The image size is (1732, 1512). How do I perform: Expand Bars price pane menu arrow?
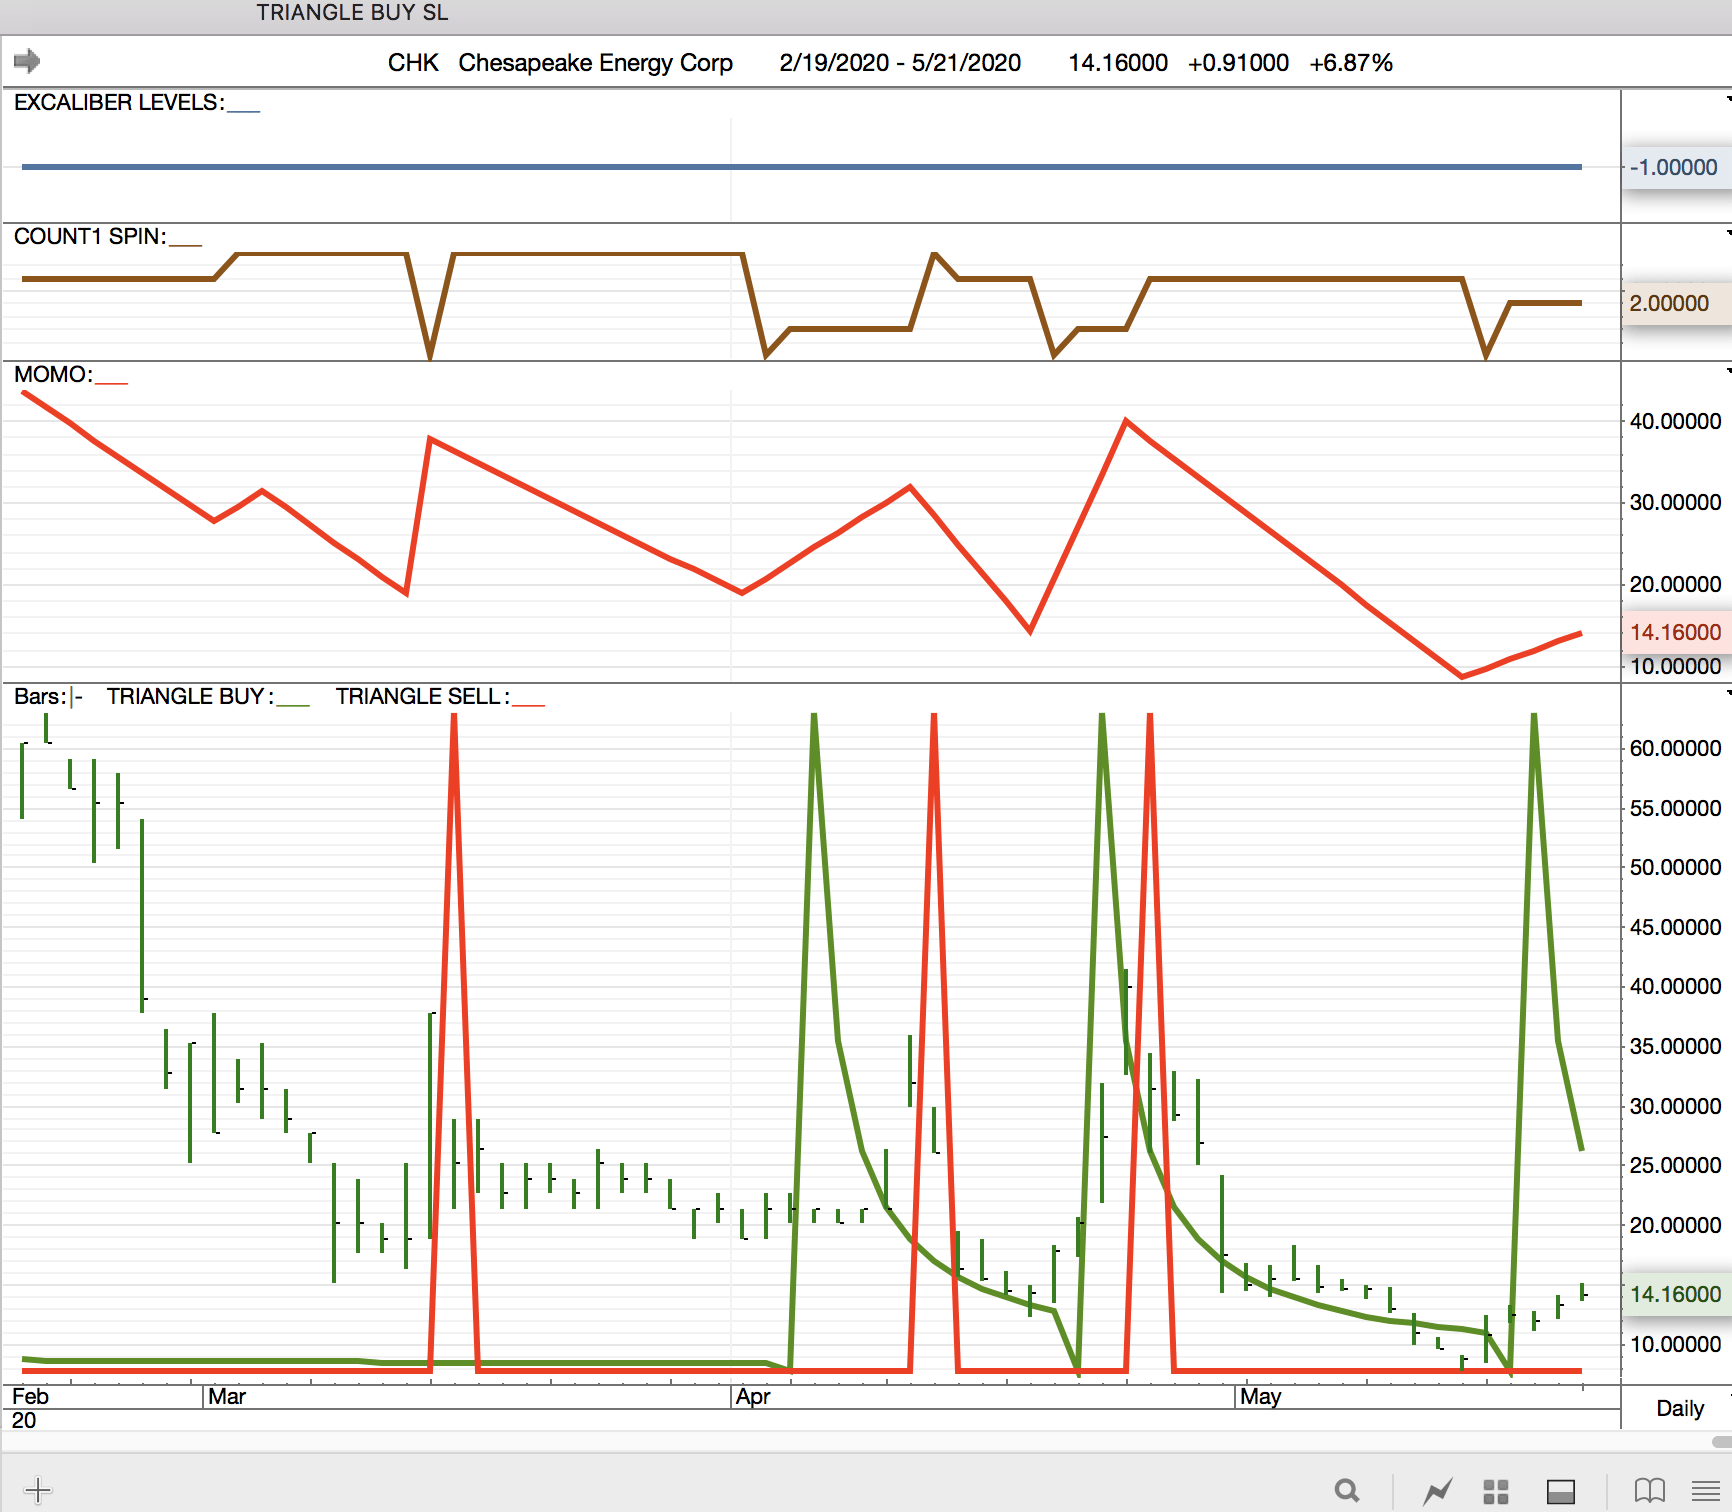(1728, 692)
